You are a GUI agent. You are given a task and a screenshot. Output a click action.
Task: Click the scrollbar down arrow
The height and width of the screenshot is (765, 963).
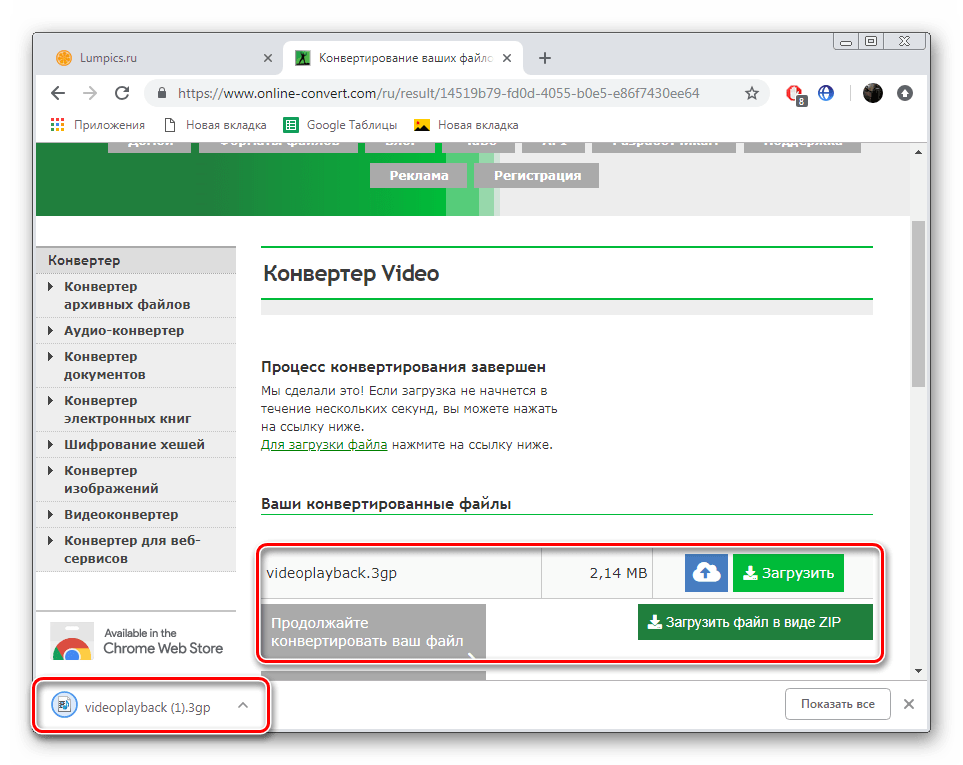coord(919,671)
